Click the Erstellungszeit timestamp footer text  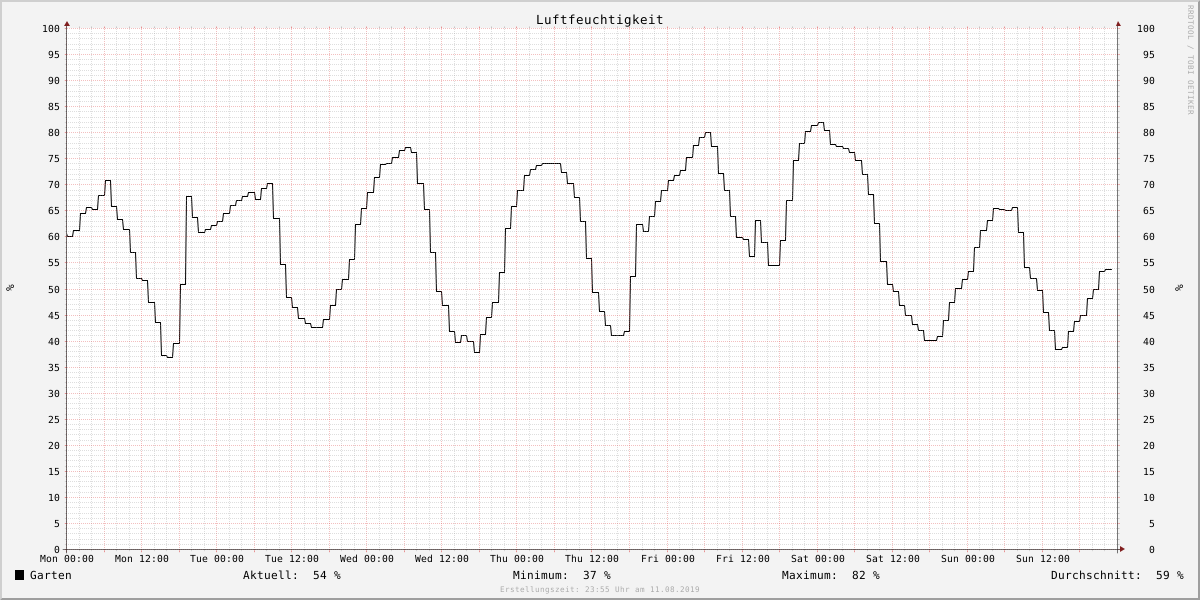point(600,590)
